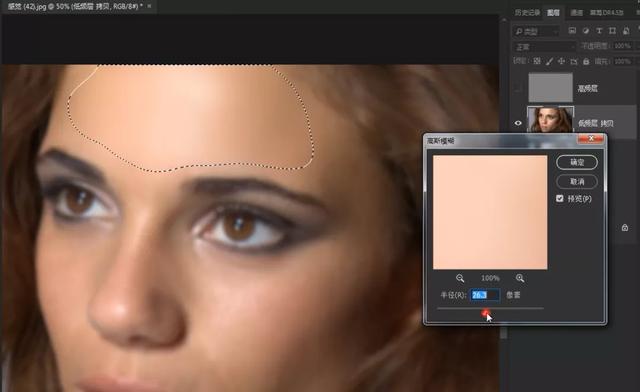Click the blur radius slider handle
The width and height of the screenshot is (640, 392).
coord(485,313)
